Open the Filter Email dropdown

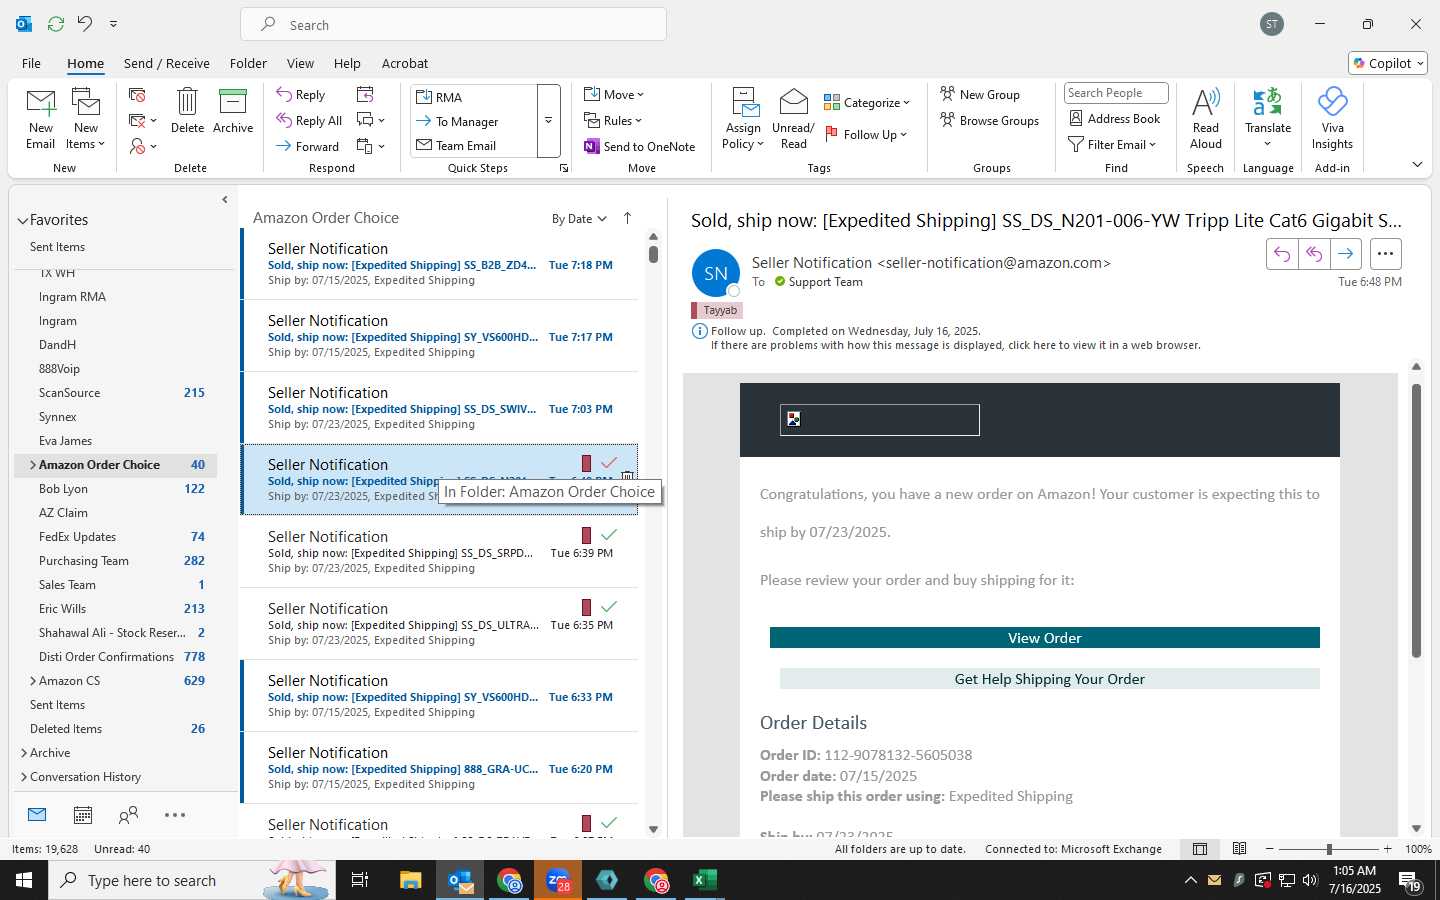pyautogui.click(x=1112, y=144)
